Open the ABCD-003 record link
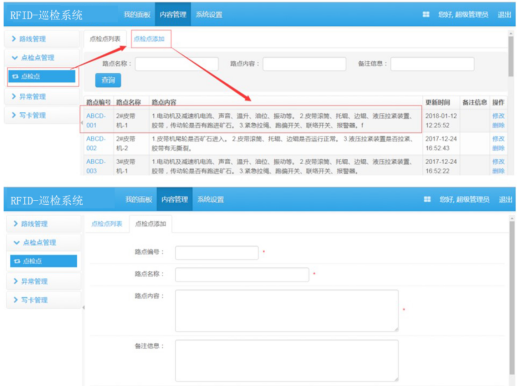Screen dimensions: 520x386 96,166
